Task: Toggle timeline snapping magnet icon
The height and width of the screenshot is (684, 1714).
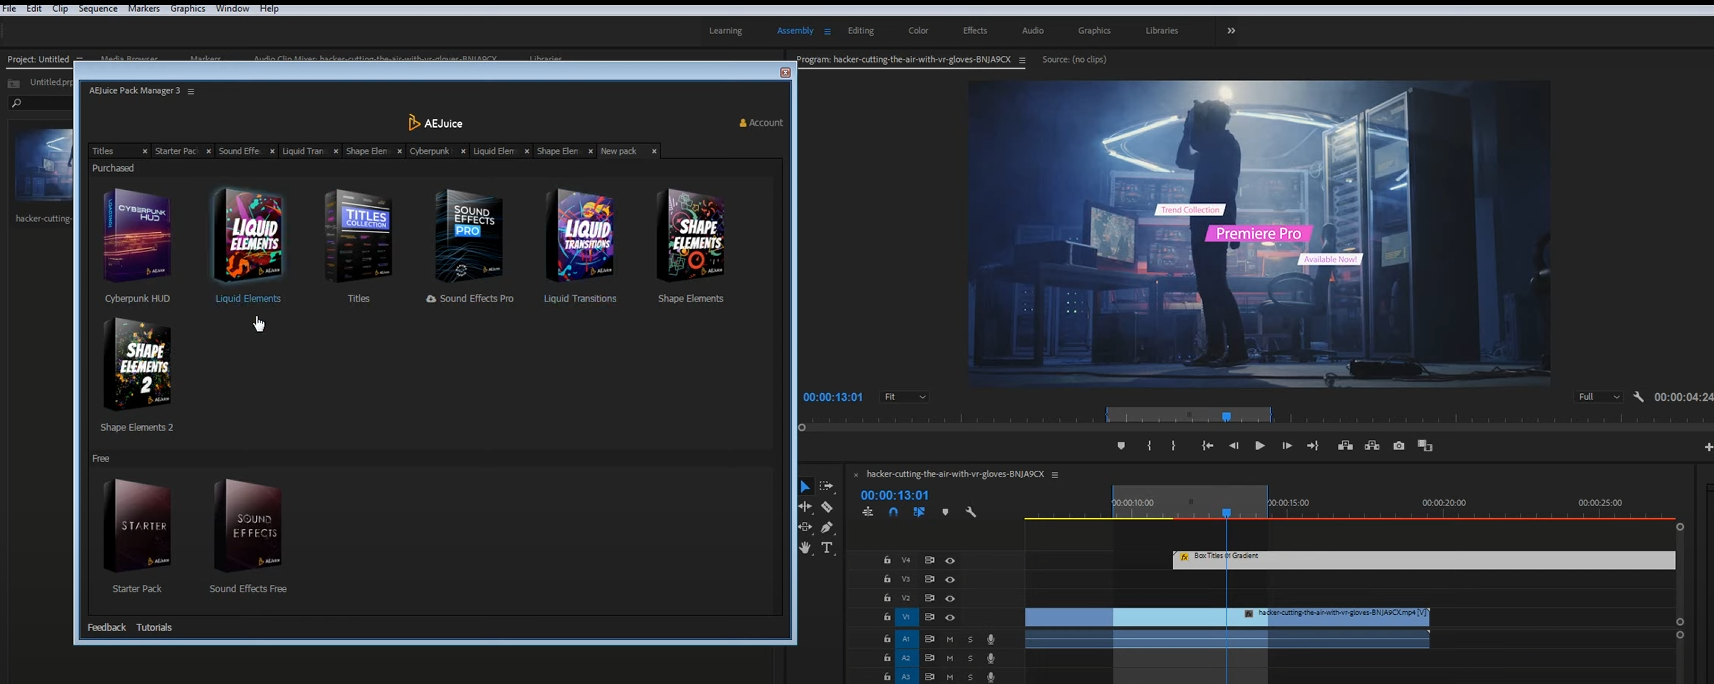Action: (894, 512)
